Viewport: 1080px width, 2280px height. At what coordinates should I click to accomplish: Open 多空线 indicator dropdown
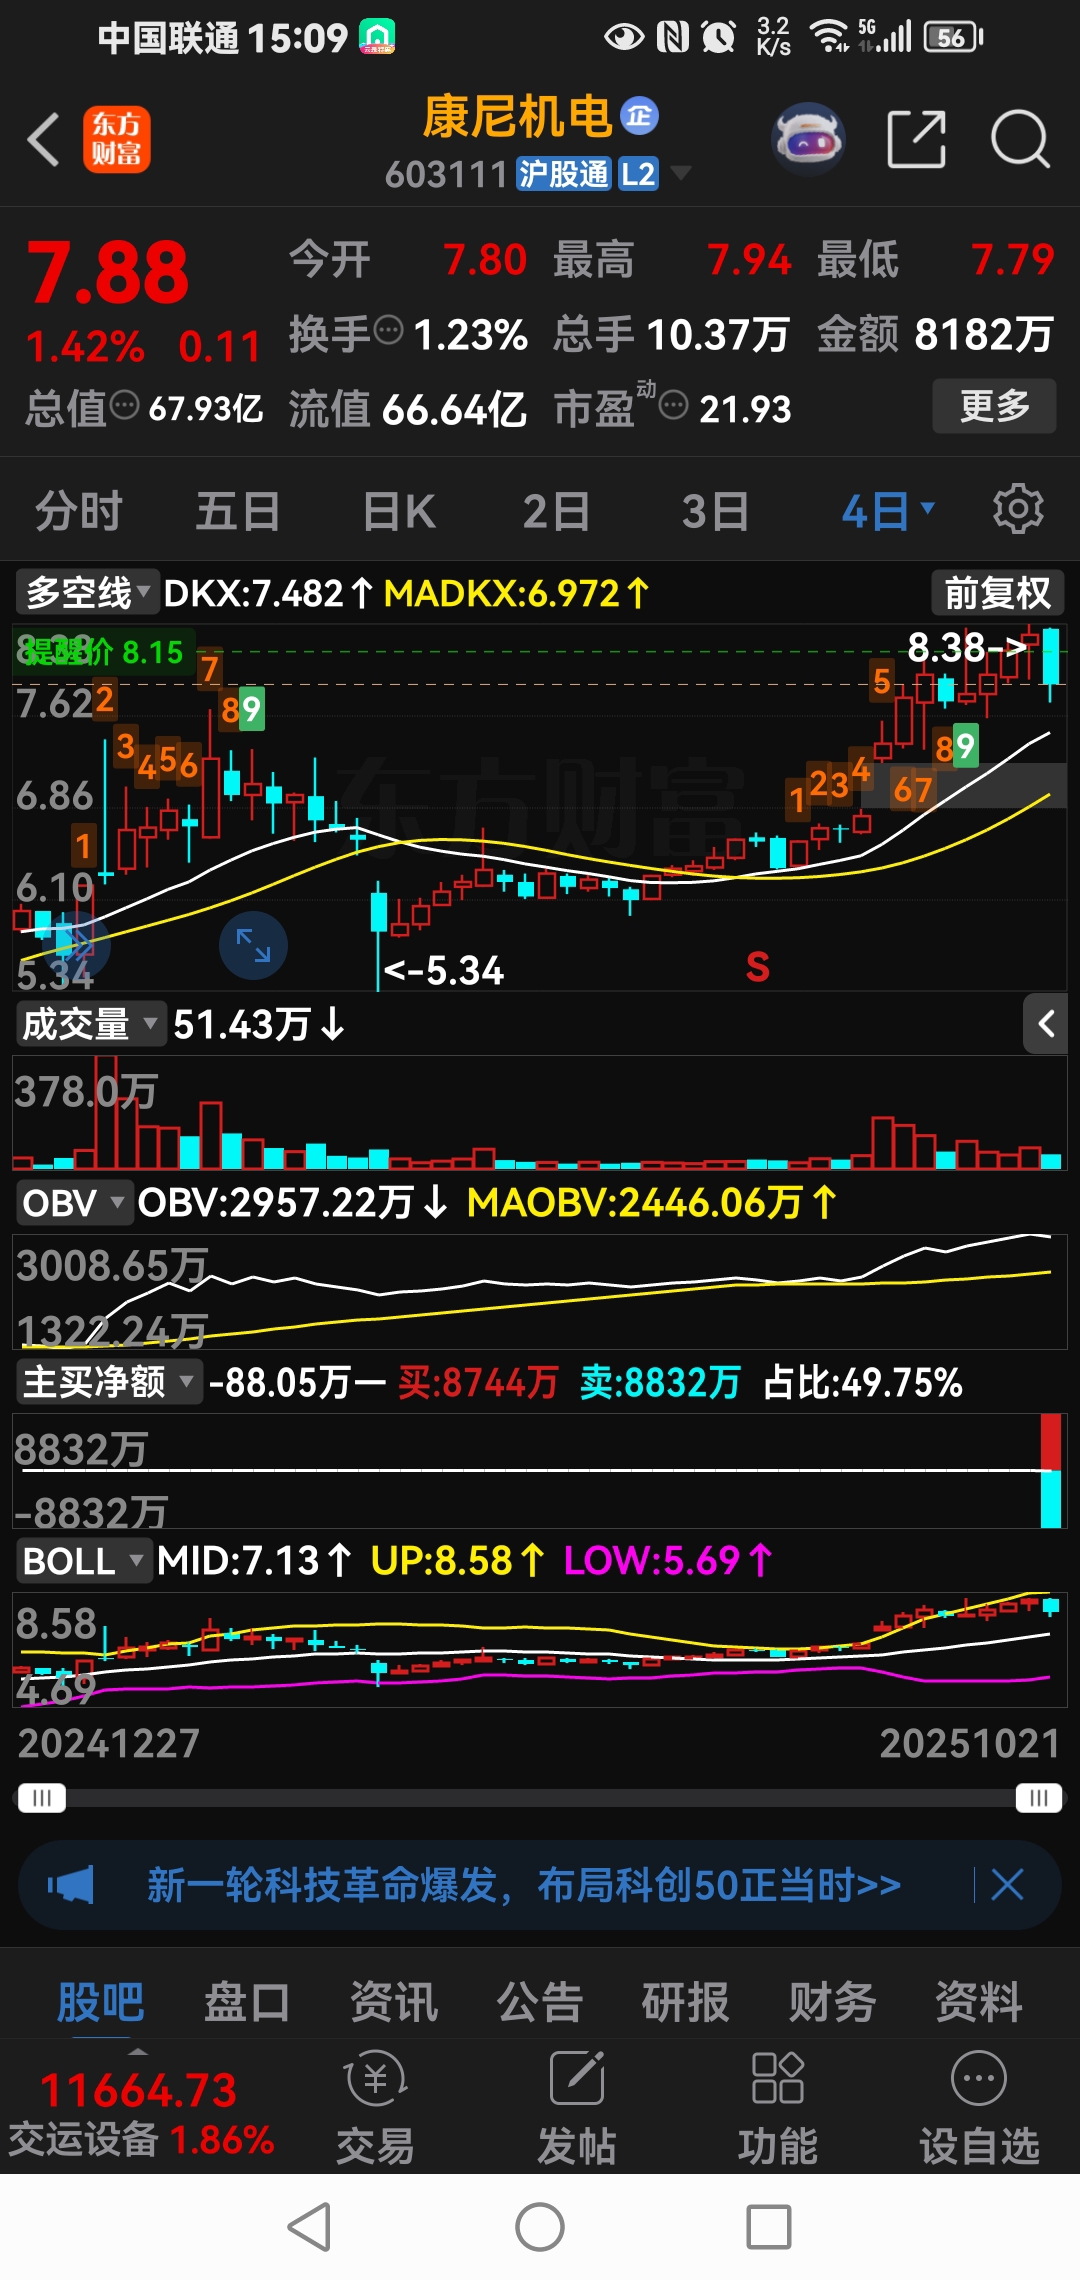coord(87,593)
